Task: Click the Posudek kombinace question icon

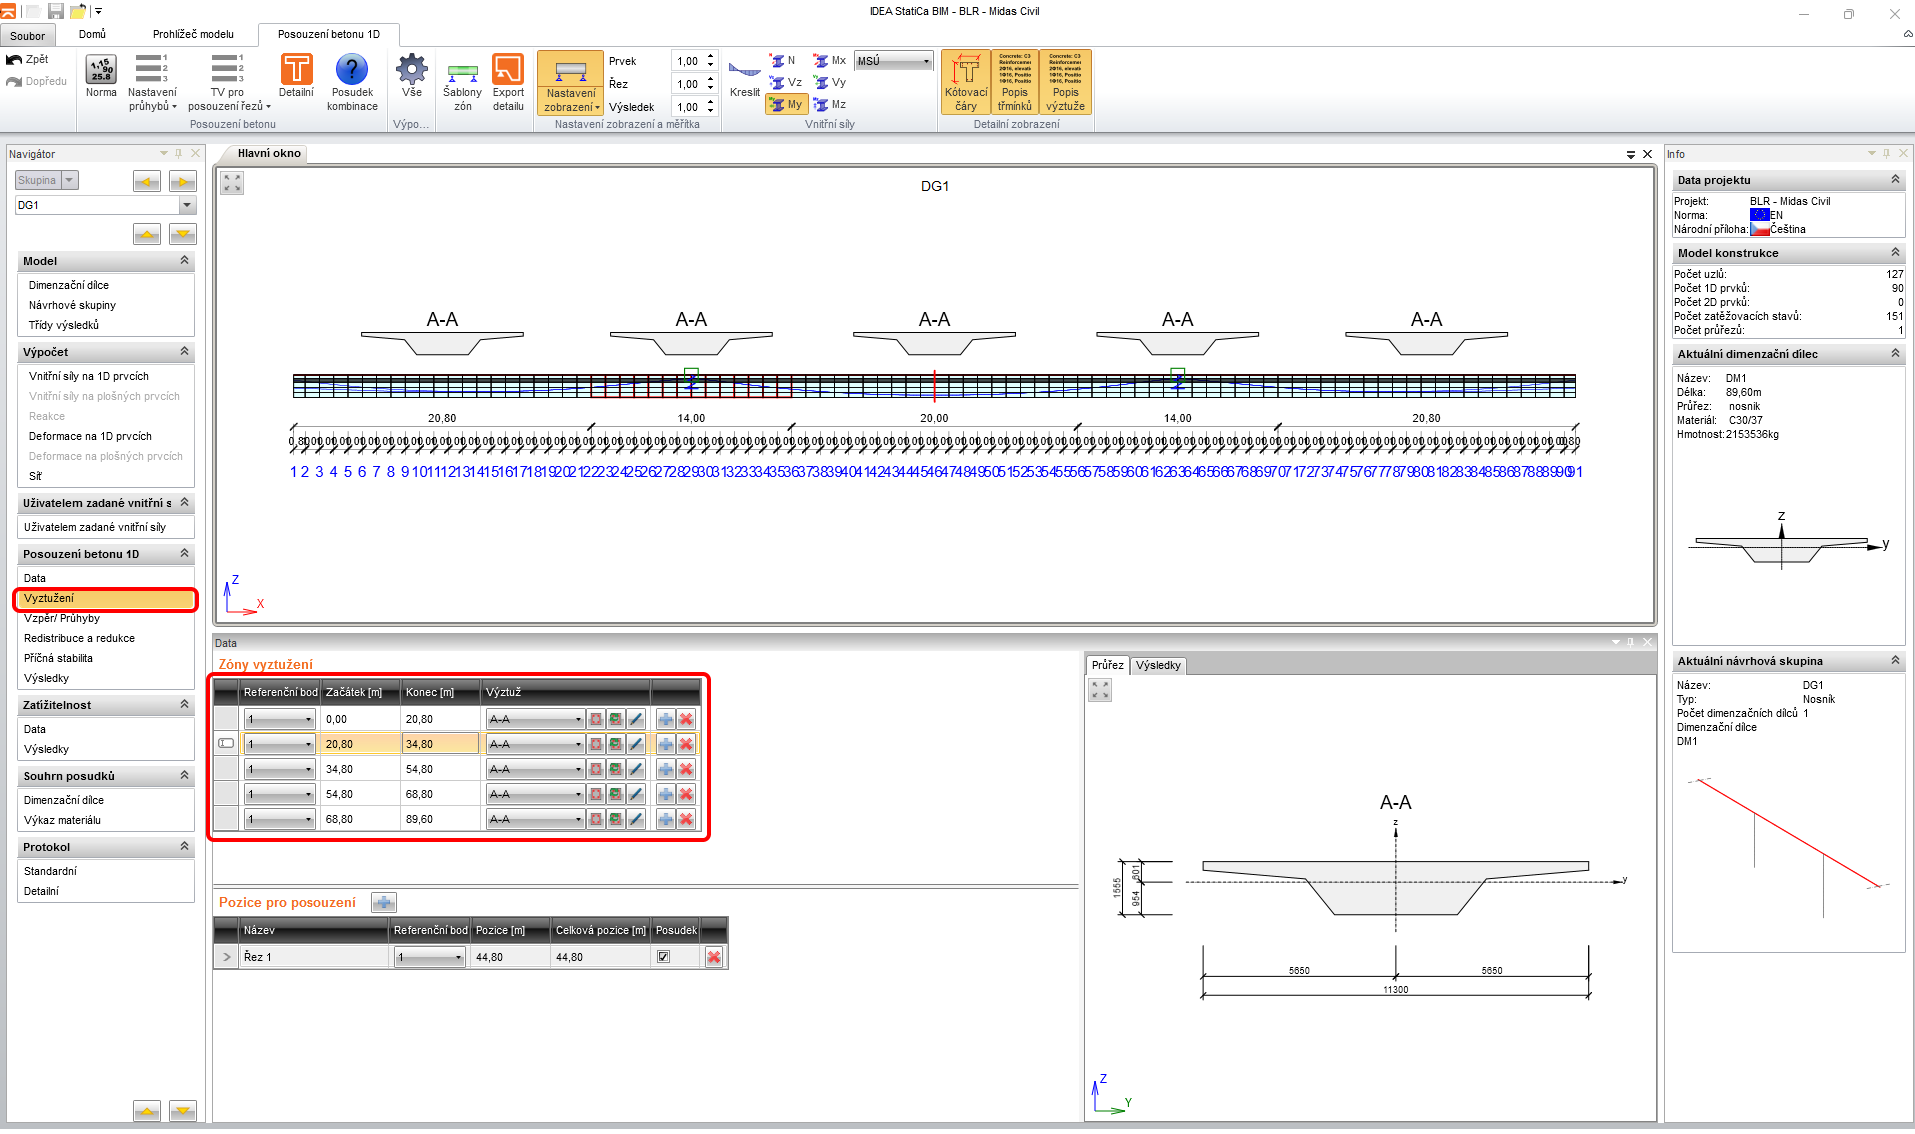Action: (x=352, y=70)
